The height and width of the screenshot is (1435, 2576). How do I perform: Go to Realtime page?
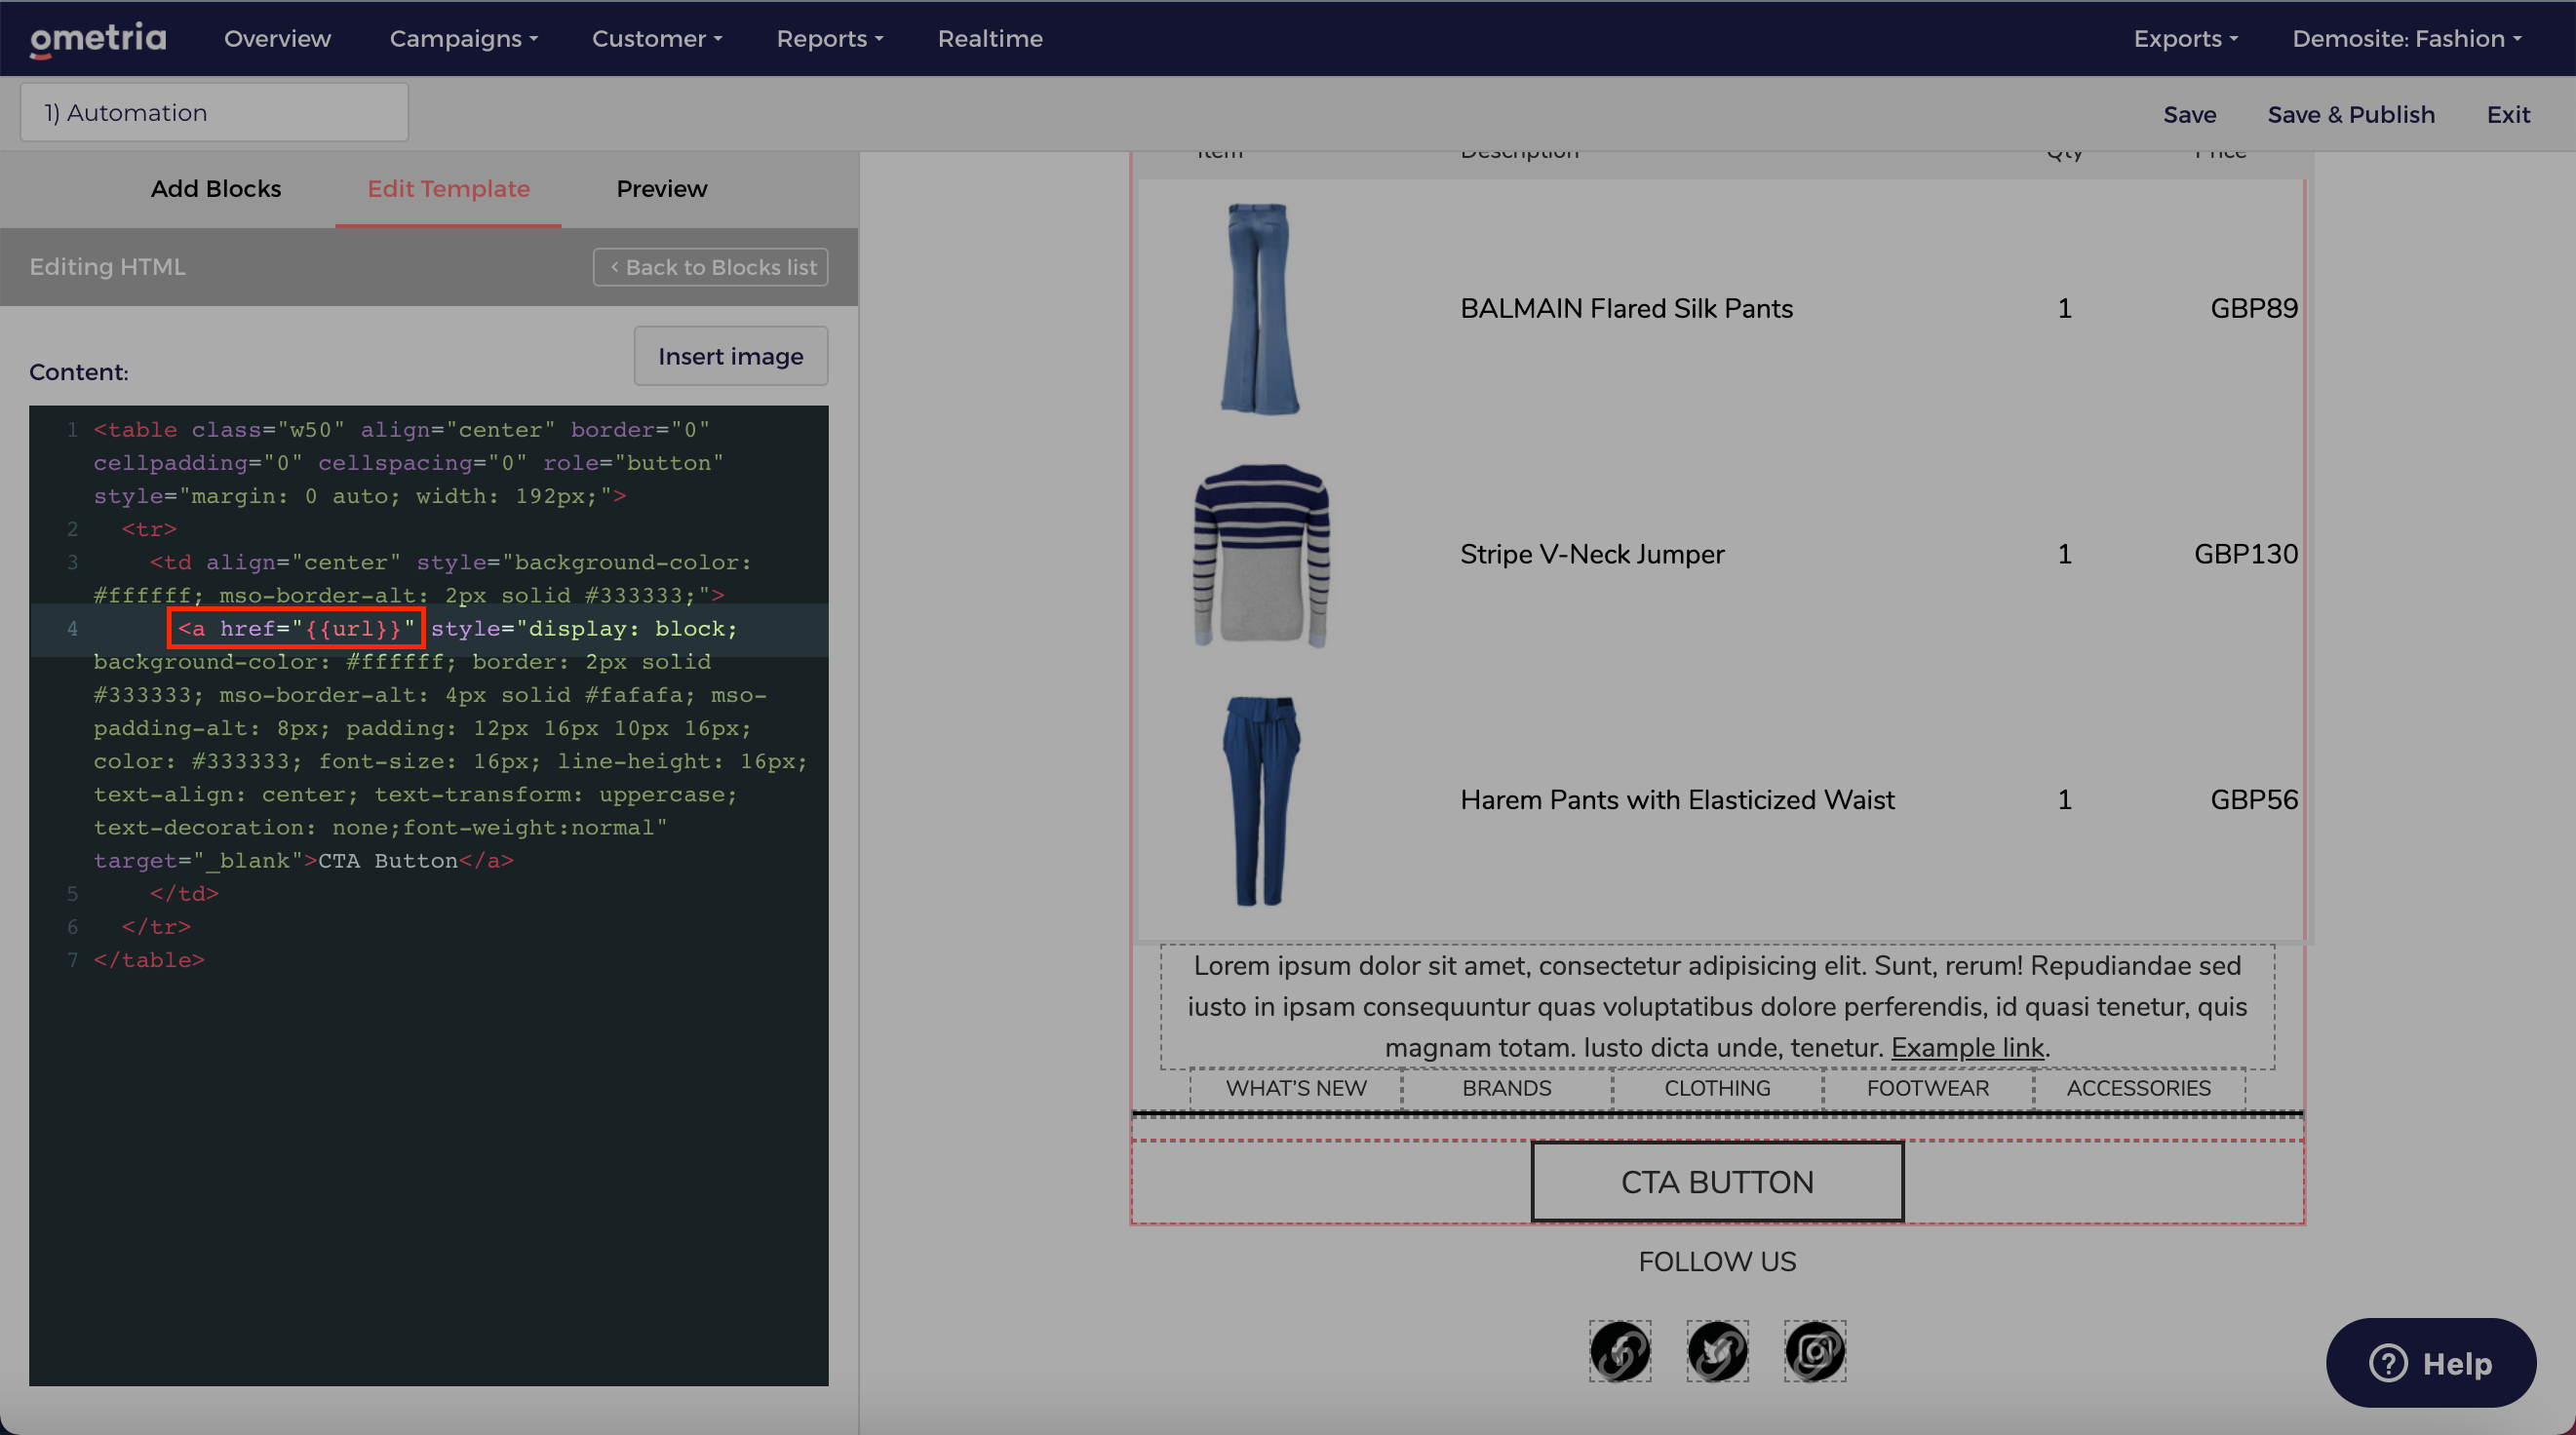tap(990, 39)
